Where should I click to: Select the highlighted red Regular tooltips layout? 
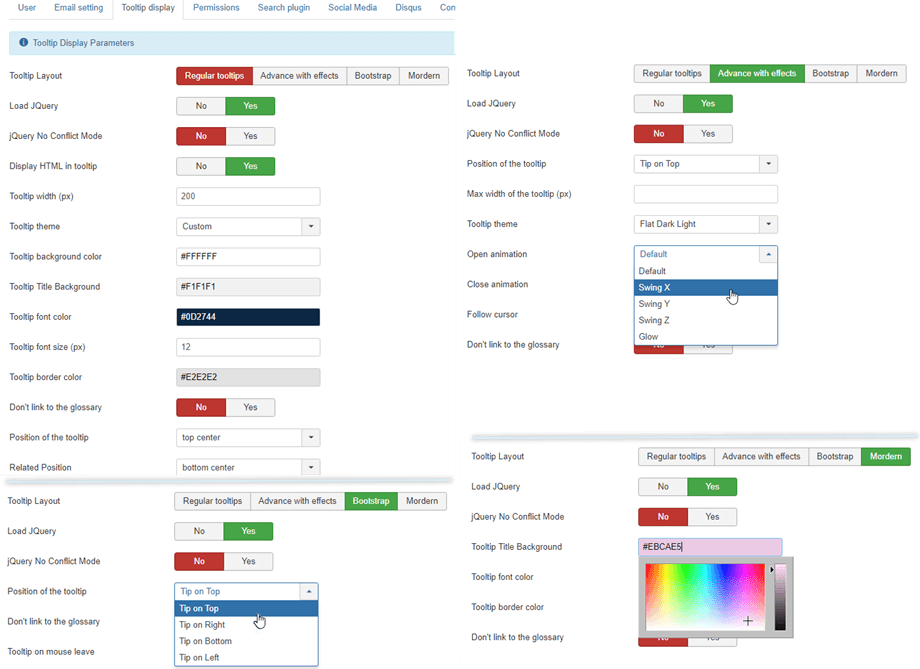pos(214,76)
